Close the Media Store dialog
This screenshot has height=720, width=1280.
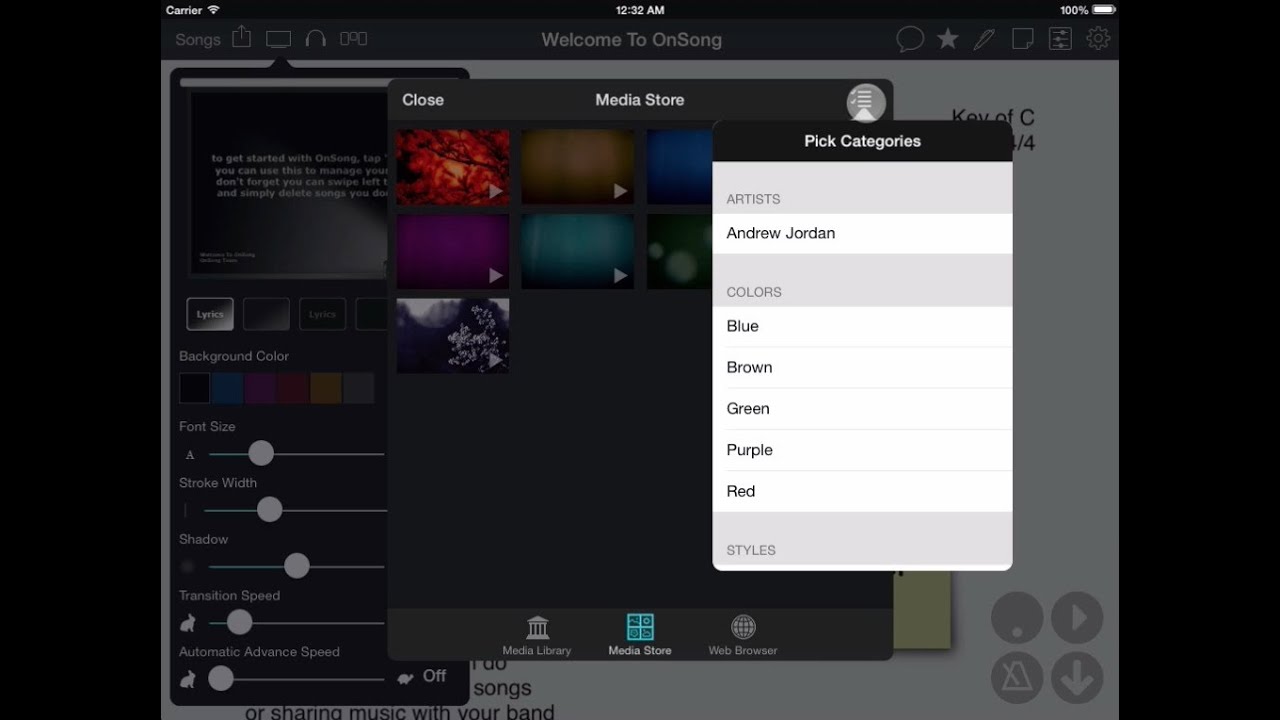coord(423,100)
